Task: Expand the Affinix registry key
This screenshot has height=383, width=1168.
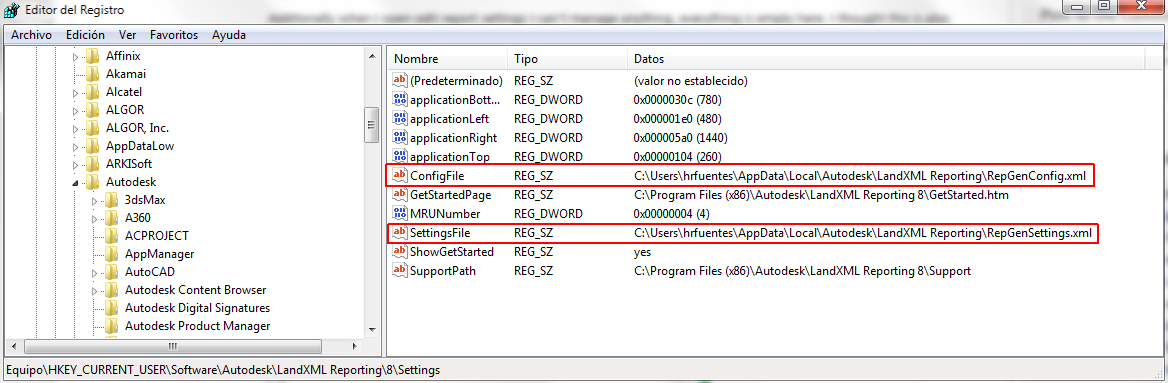Action: tap(75, 56)
